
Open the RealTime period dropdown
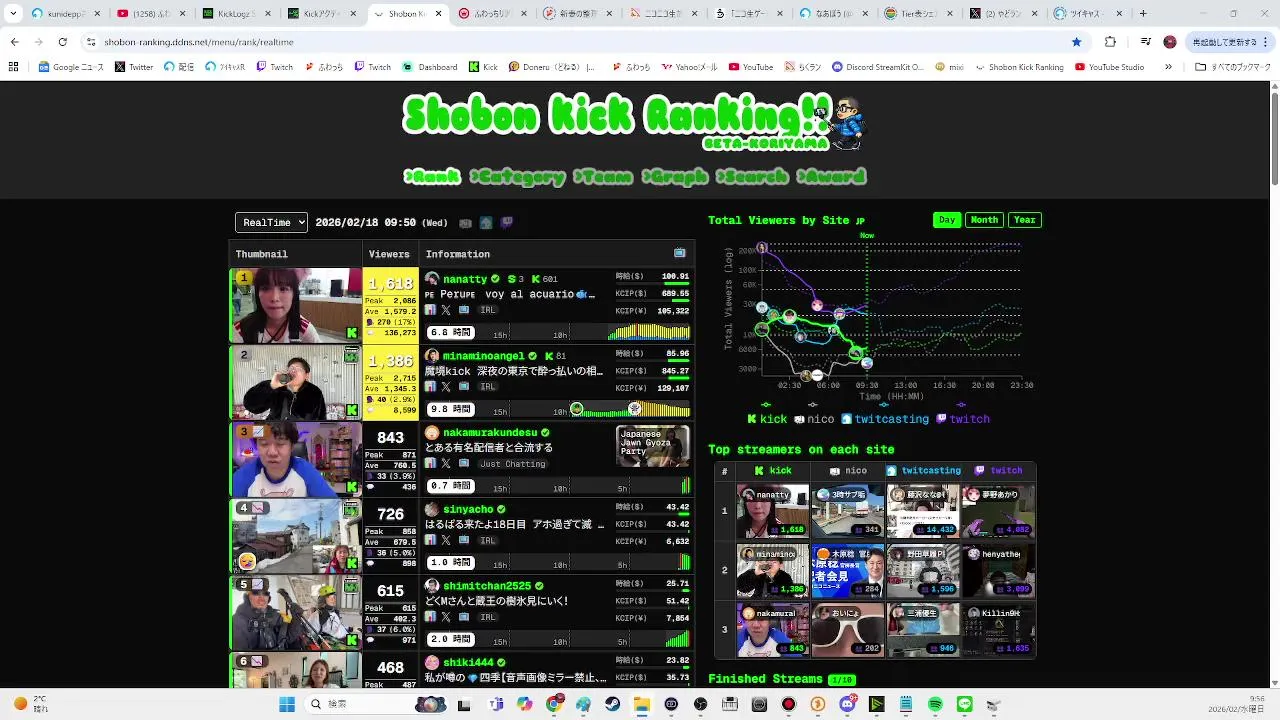[271, 223]
